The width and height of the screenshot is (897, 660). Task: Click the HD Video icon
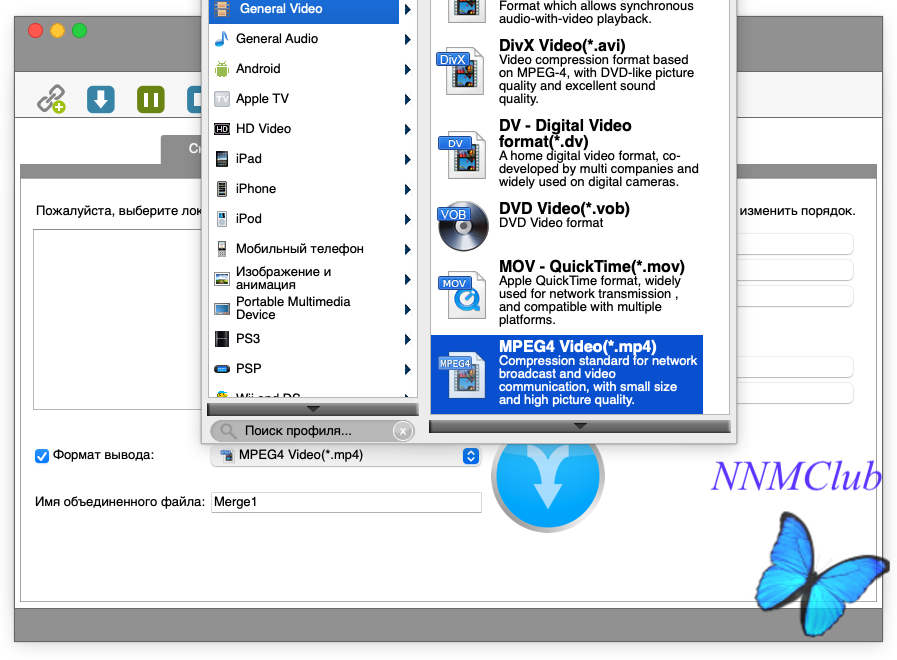click(221, 129)
